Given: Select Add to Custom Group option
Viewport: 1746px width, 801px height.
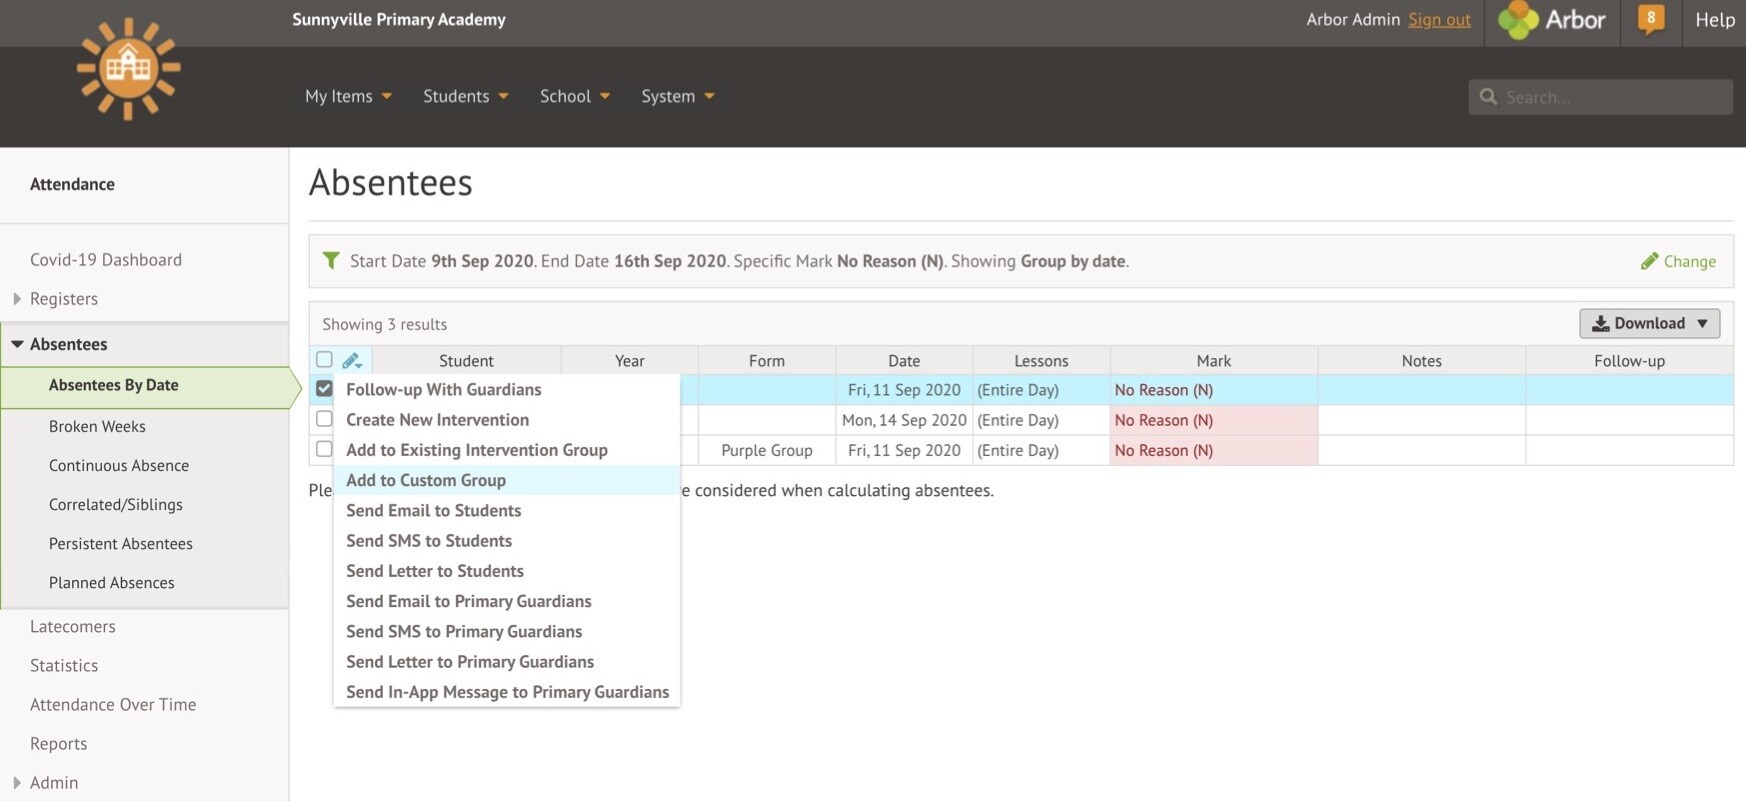Looking at the screenshot, I should coord(506,480).
